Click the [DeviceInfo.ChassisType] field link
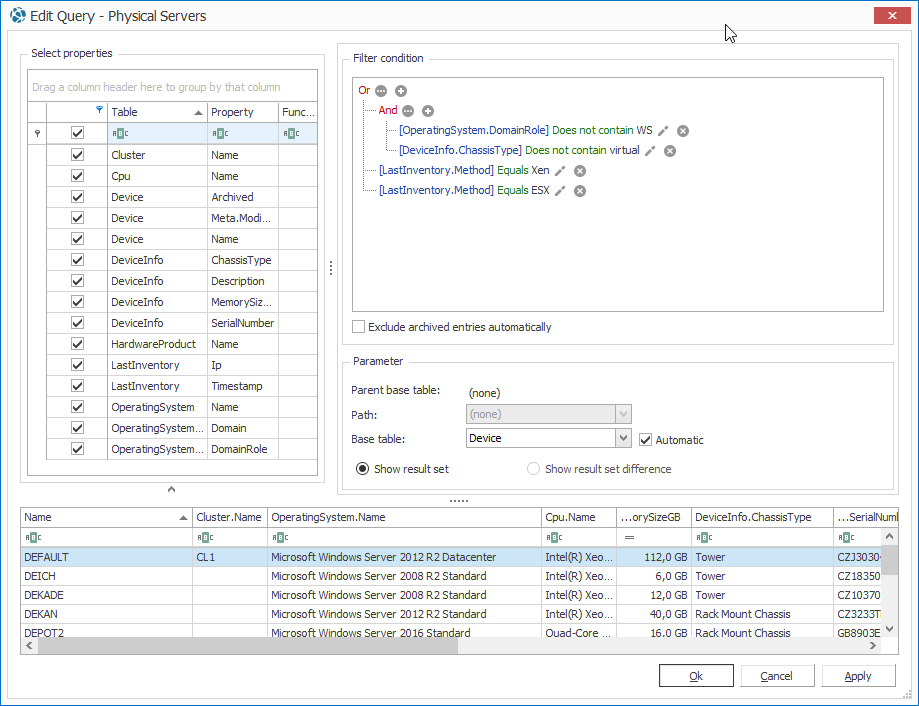 coord(460,150)
